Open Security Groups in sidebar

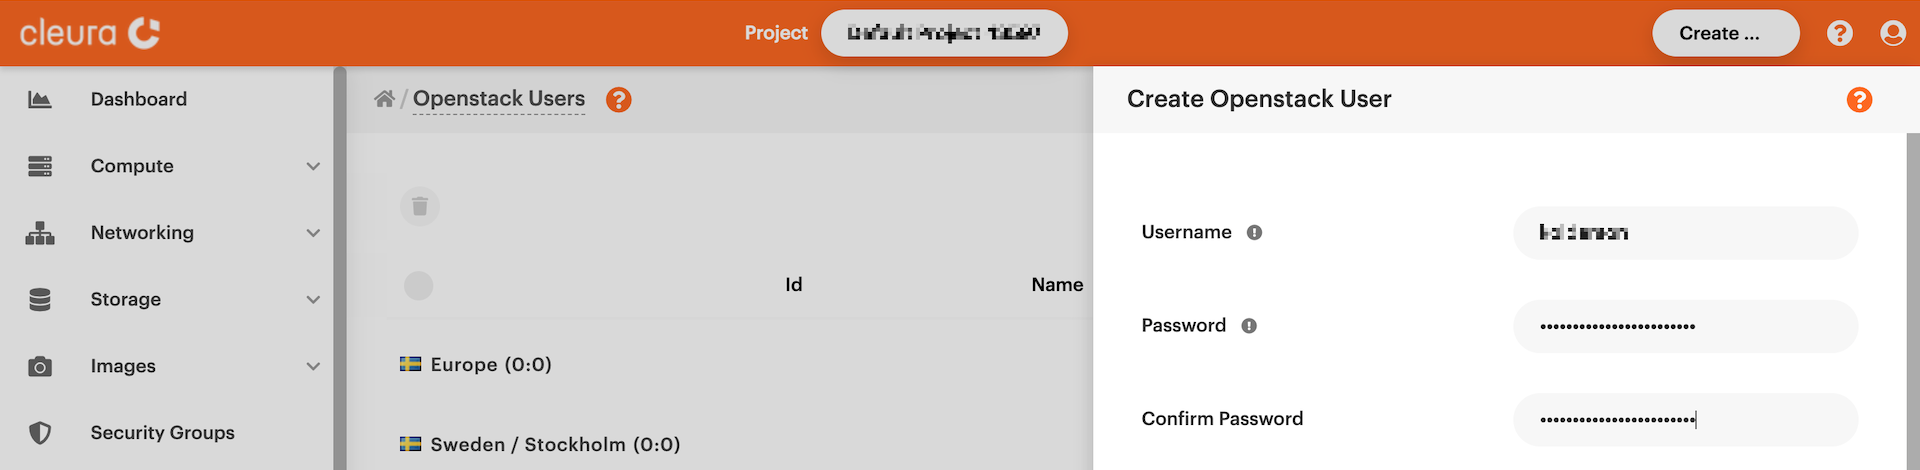pos(162,433)
